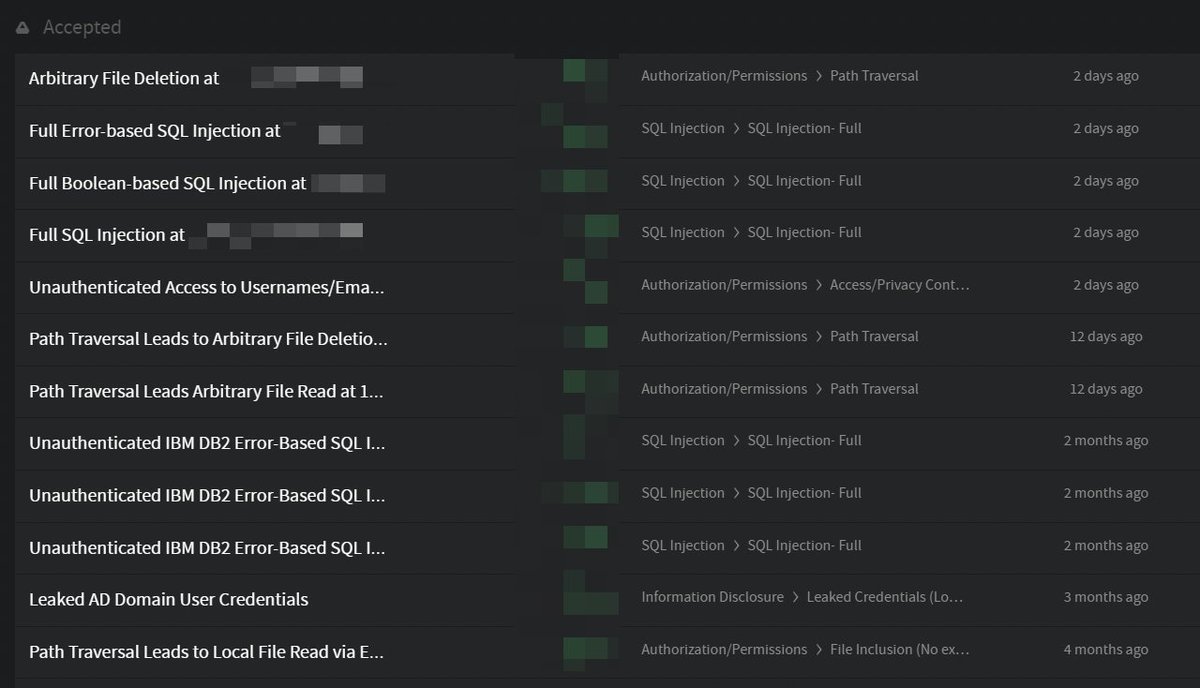The height and width of the screenshot is (688, 1200).
Task: Select Authorization/Permissions in Local File Read row
Action: pyautogui.click(x=724, y=649)
